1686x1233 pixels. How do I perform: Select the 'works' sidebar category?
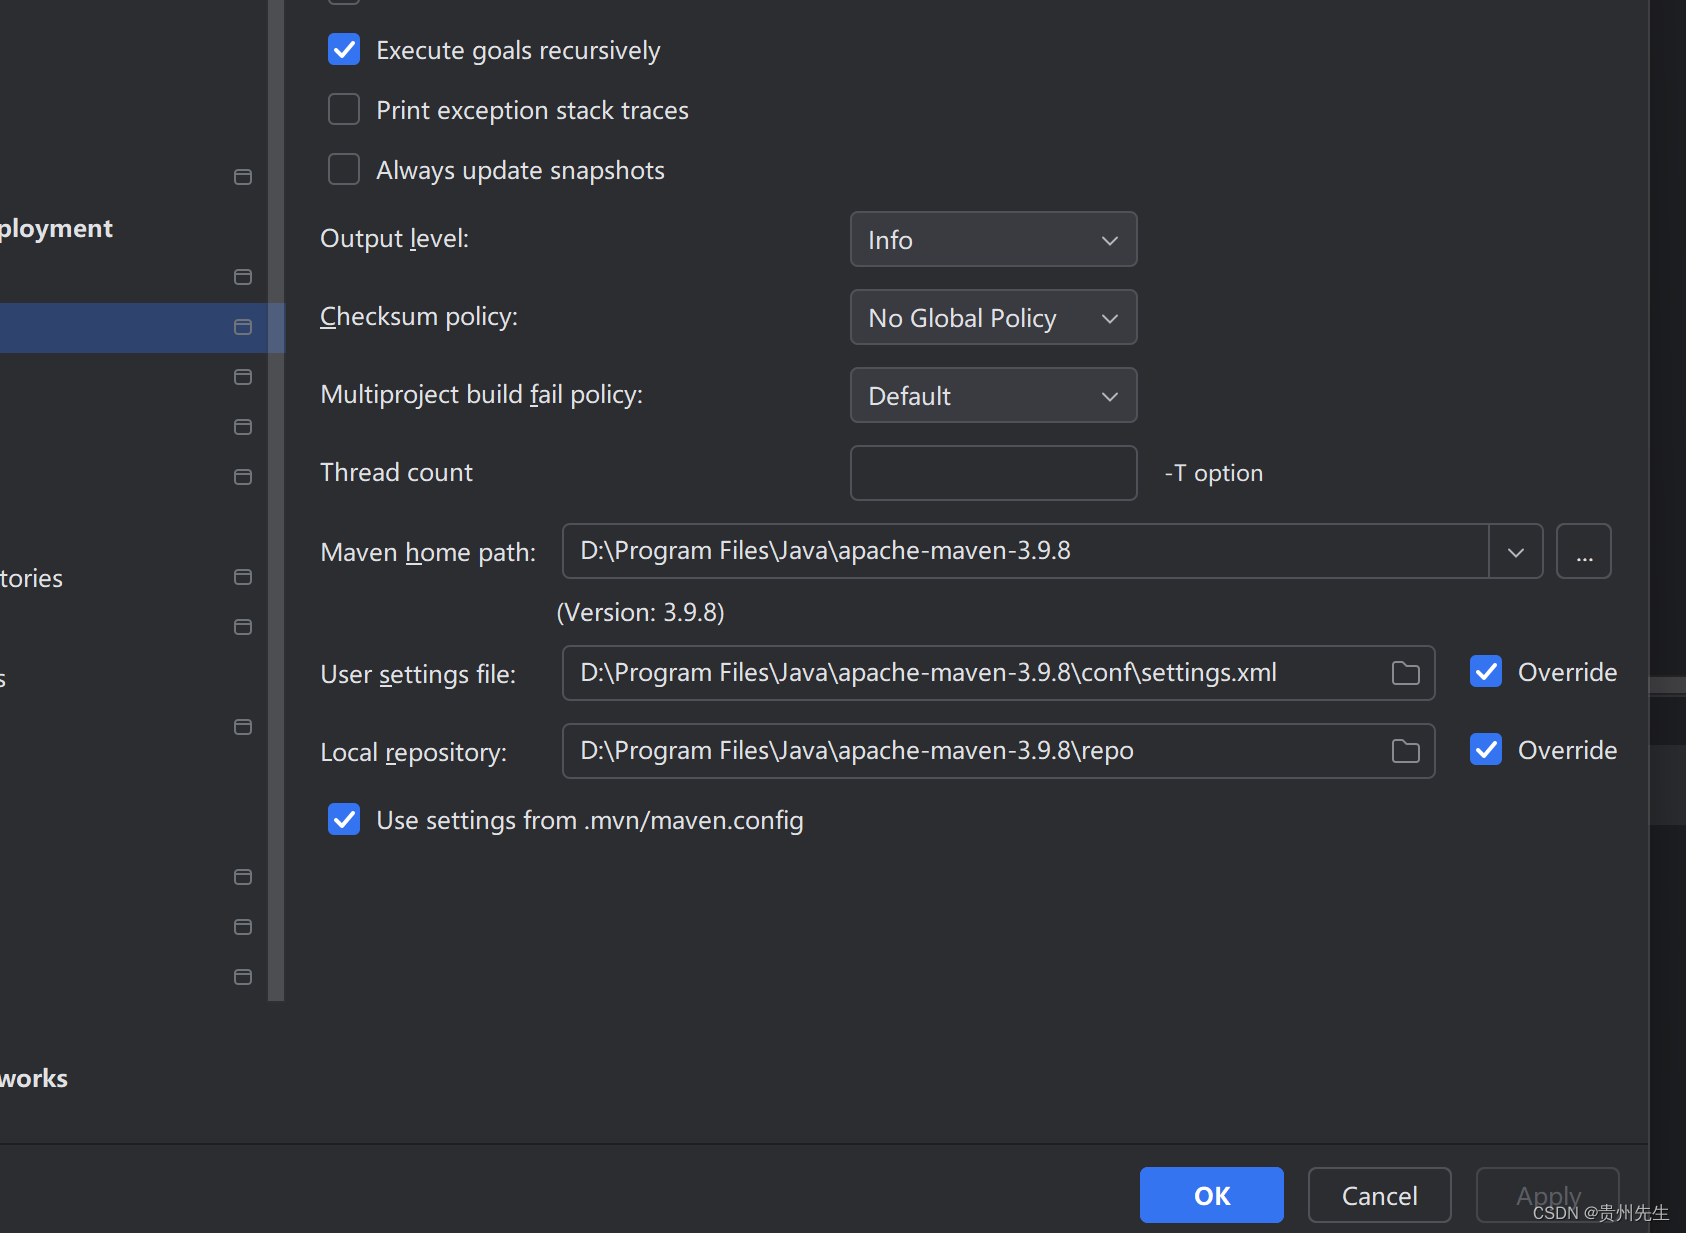pos(34,1079)
